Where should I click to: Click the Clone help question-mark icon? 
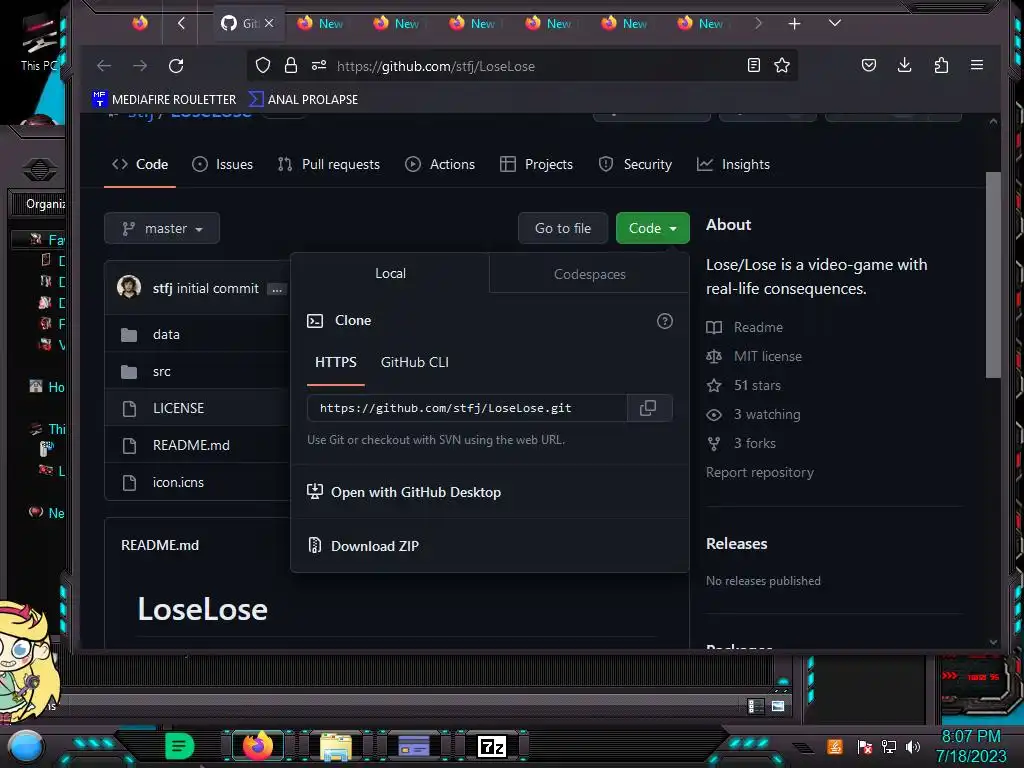click(x=665, y=321)
